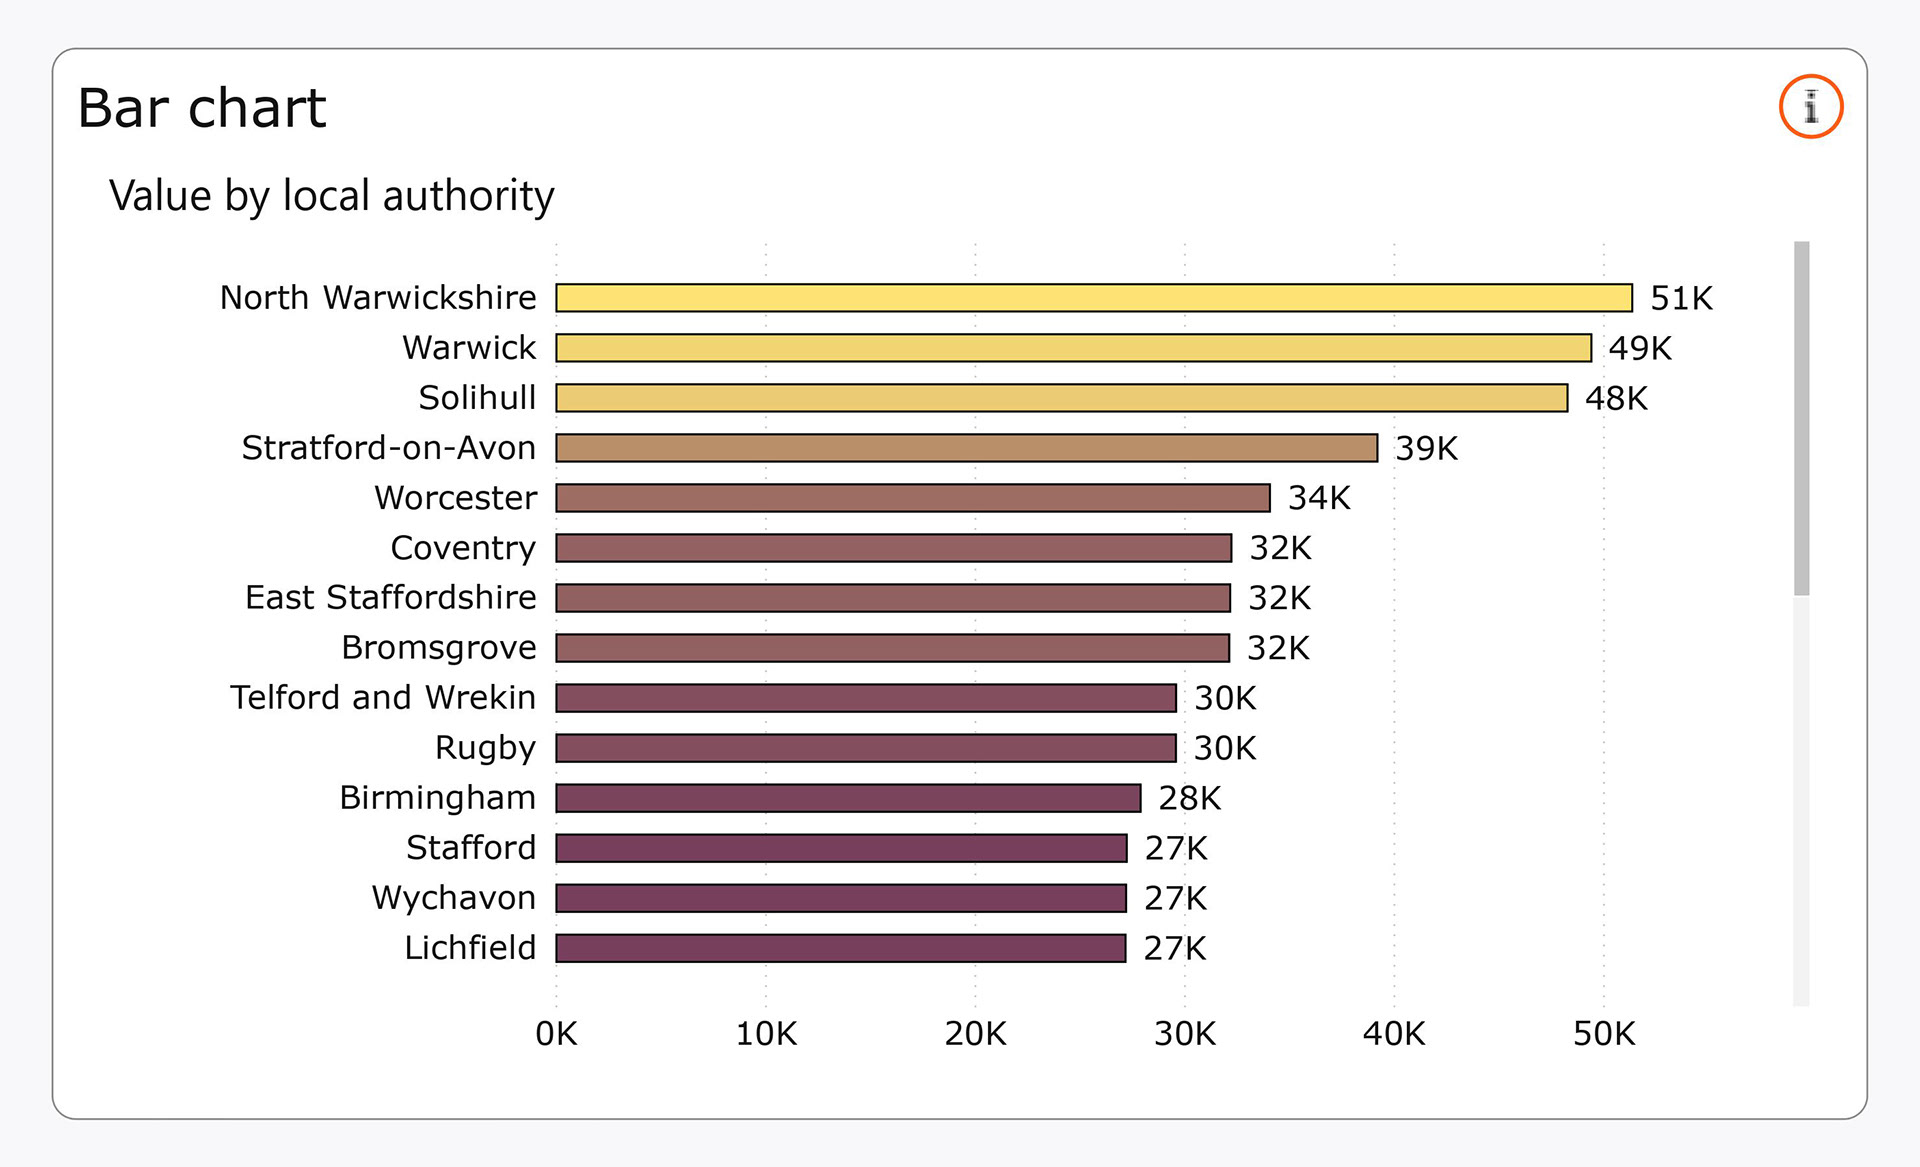Click the info icon in top right corner
The height and width of the screenshot is (1167, 1920).
pyautogui.click(x=1810, y=105)
